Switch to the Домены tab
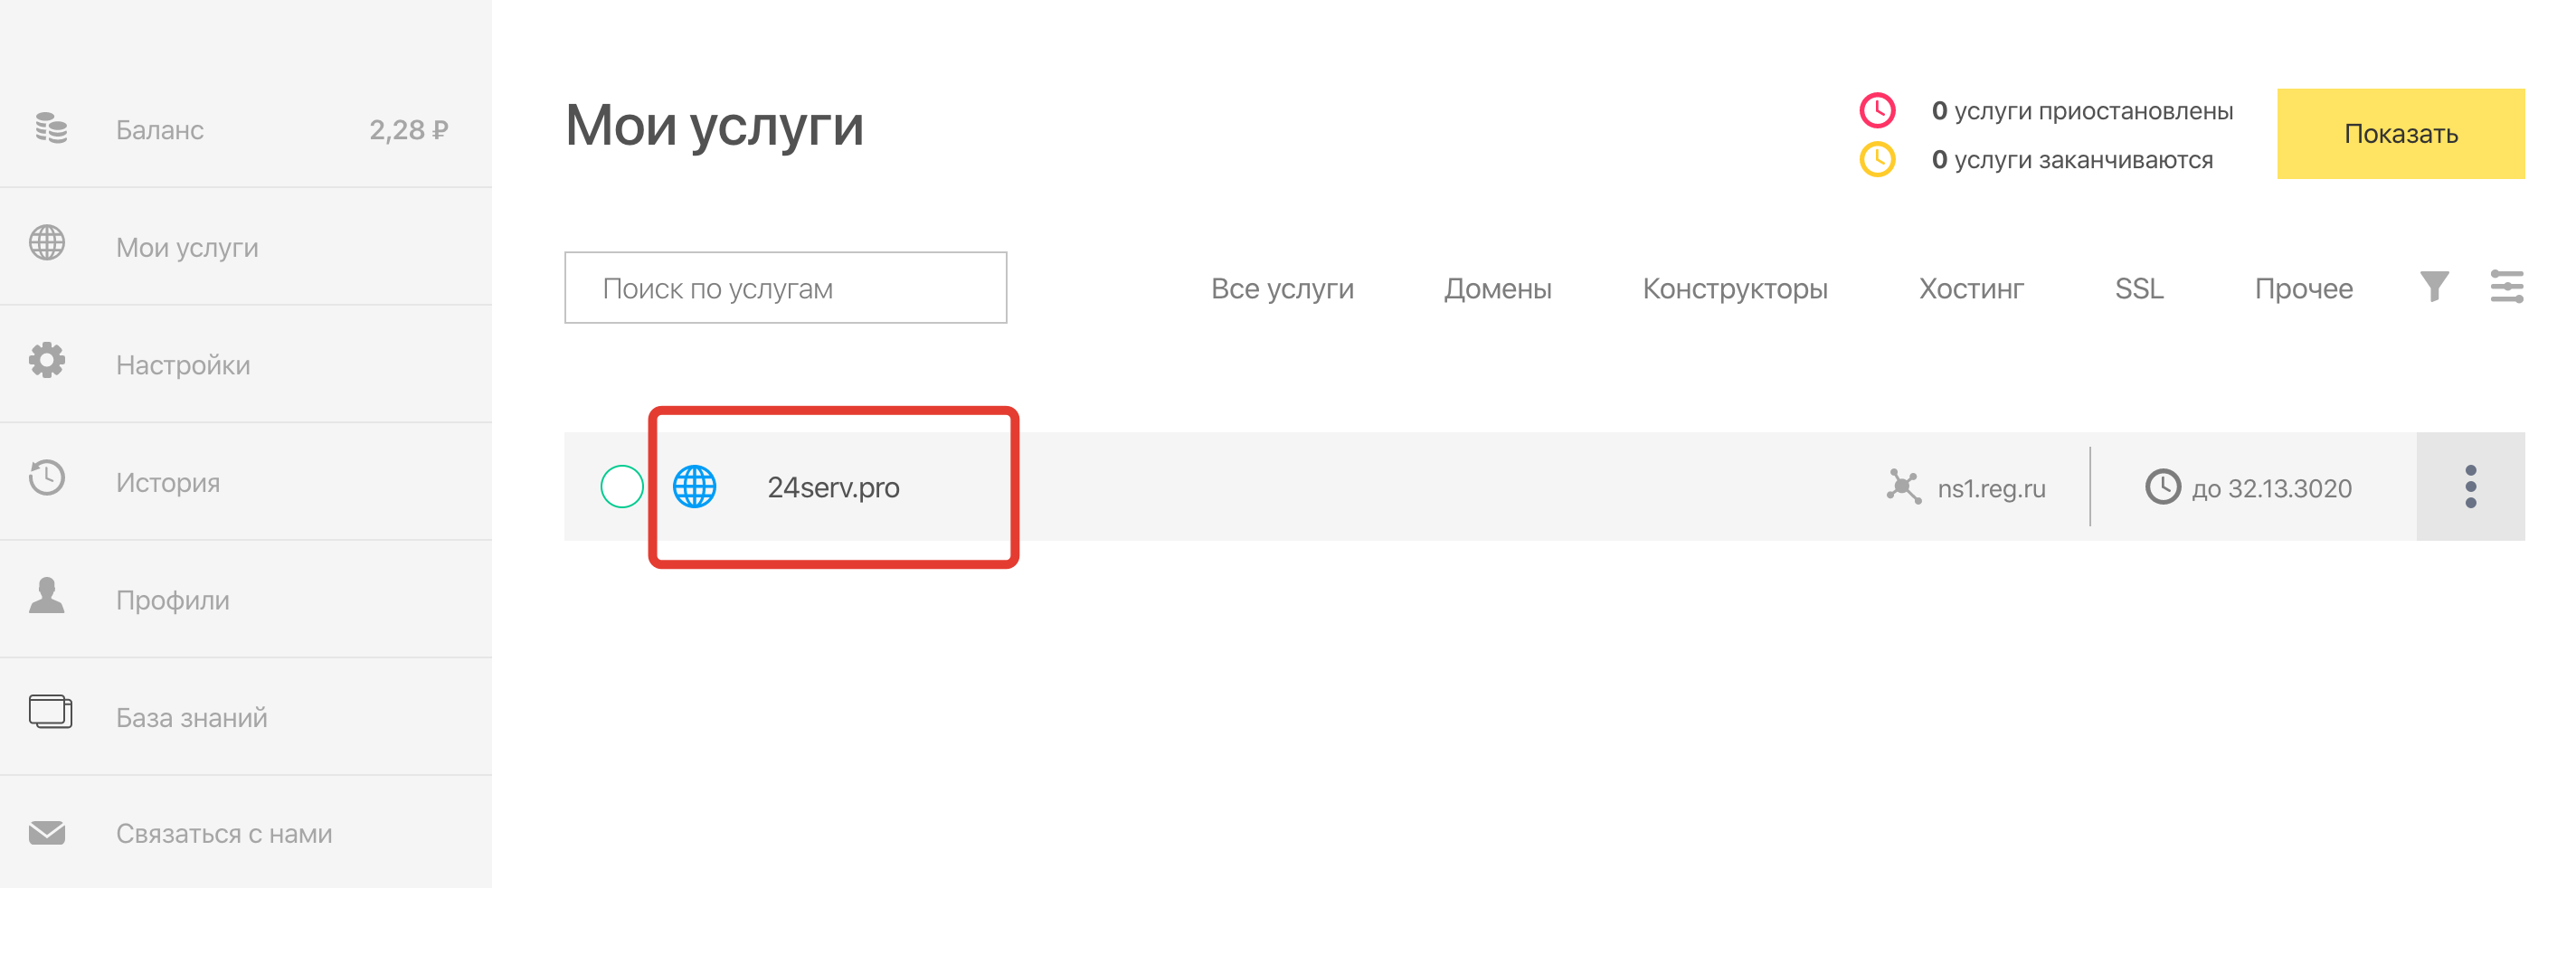2576x964 pixels. tap(1497, 289)
